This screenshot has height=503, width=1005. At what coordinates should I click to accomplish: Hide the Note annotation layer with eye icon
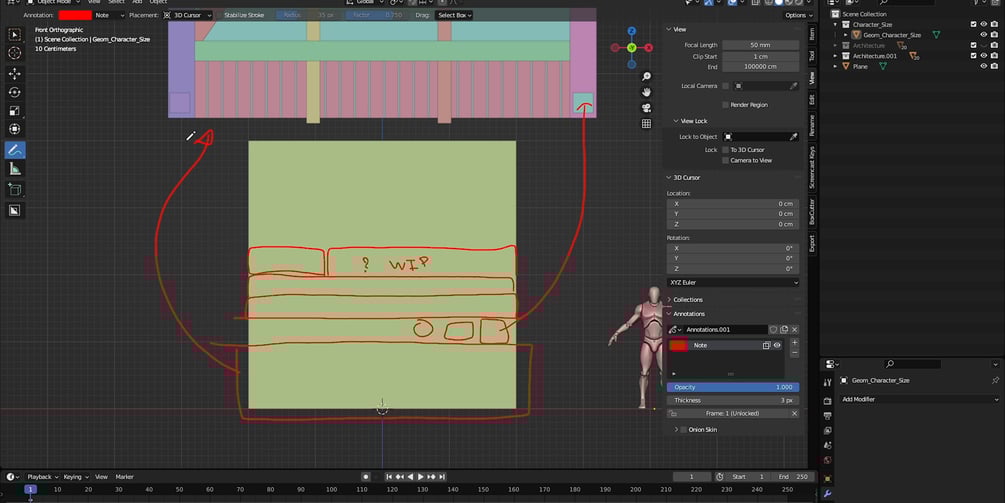pyautogui.click(x=777, y=345)
